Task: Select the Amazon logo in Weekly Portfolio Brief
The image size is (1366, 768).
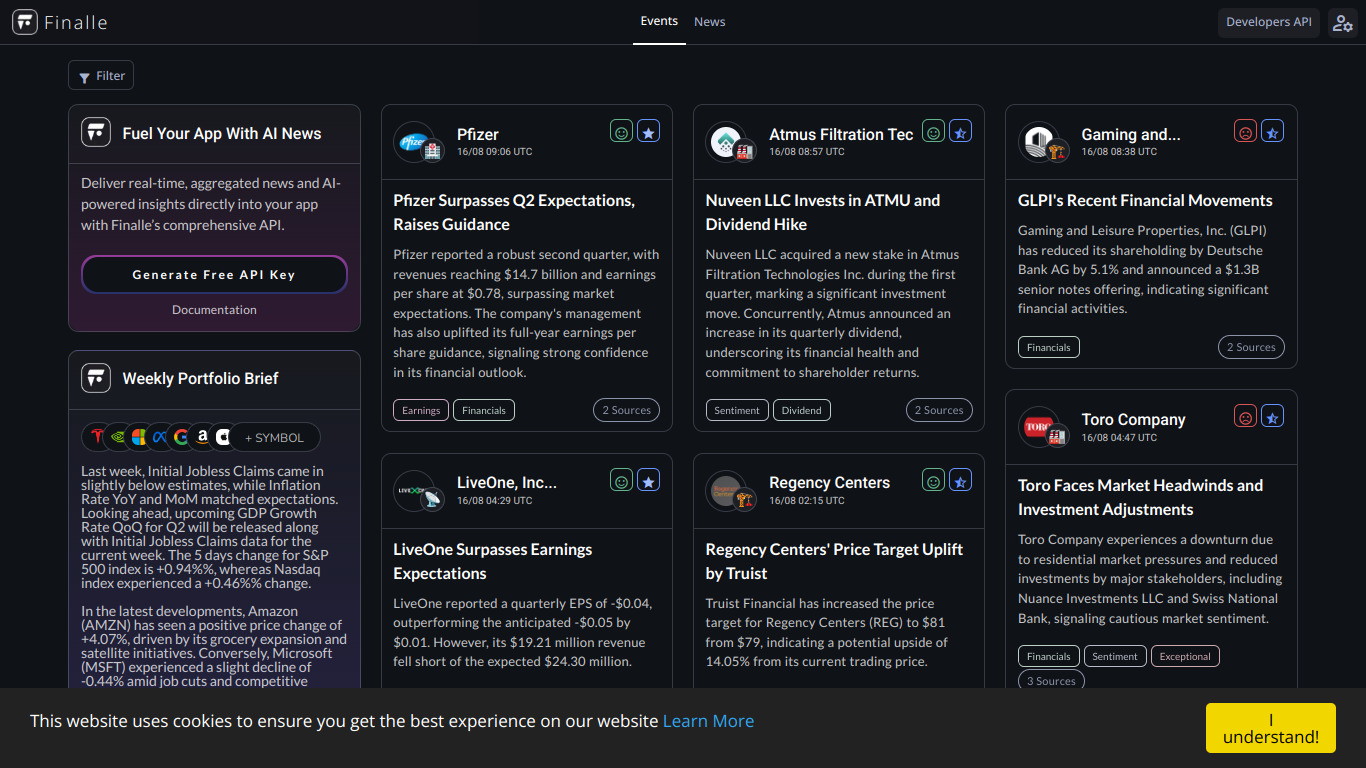Action: coord(202,437)
